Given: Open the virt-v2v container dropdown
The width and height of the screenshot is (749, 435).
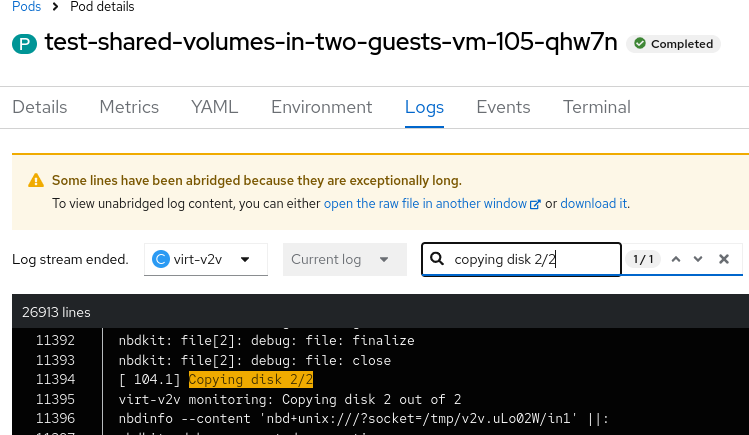Looking at the screenshot, I should 206,259.
